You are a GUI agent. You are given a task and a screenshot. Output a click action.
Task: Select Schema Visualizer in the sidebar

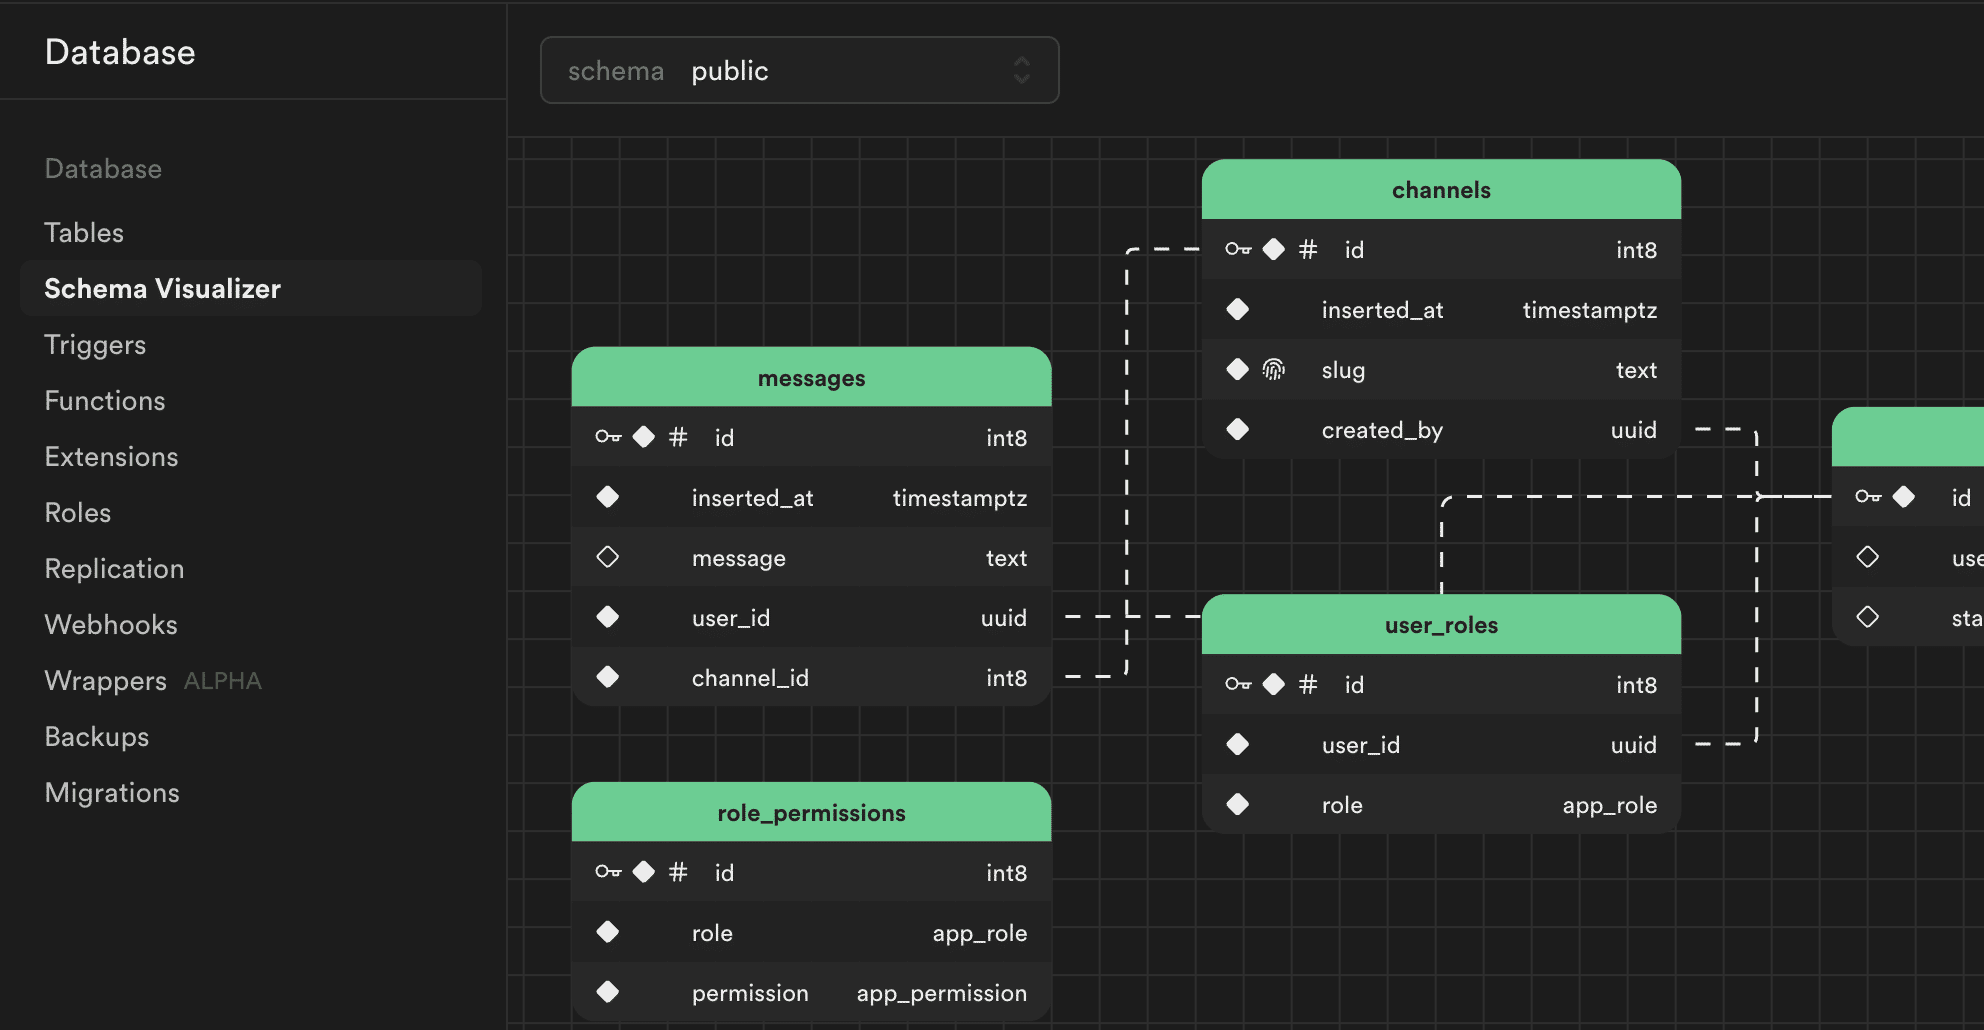point(162,288)
